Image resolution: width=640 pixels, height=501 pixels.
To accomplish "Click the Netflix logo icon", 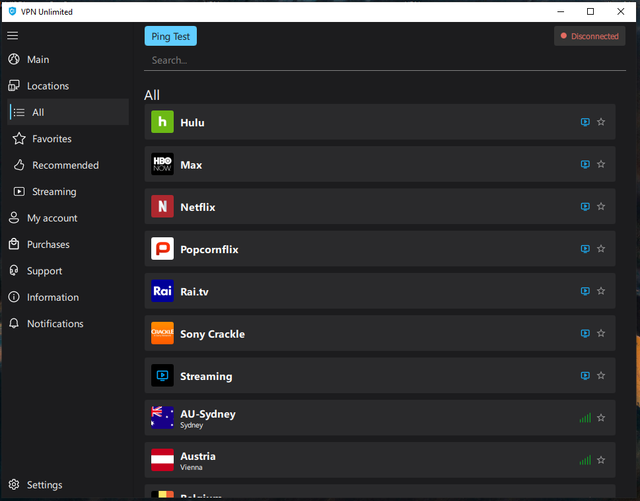I will tap(162, 206).
